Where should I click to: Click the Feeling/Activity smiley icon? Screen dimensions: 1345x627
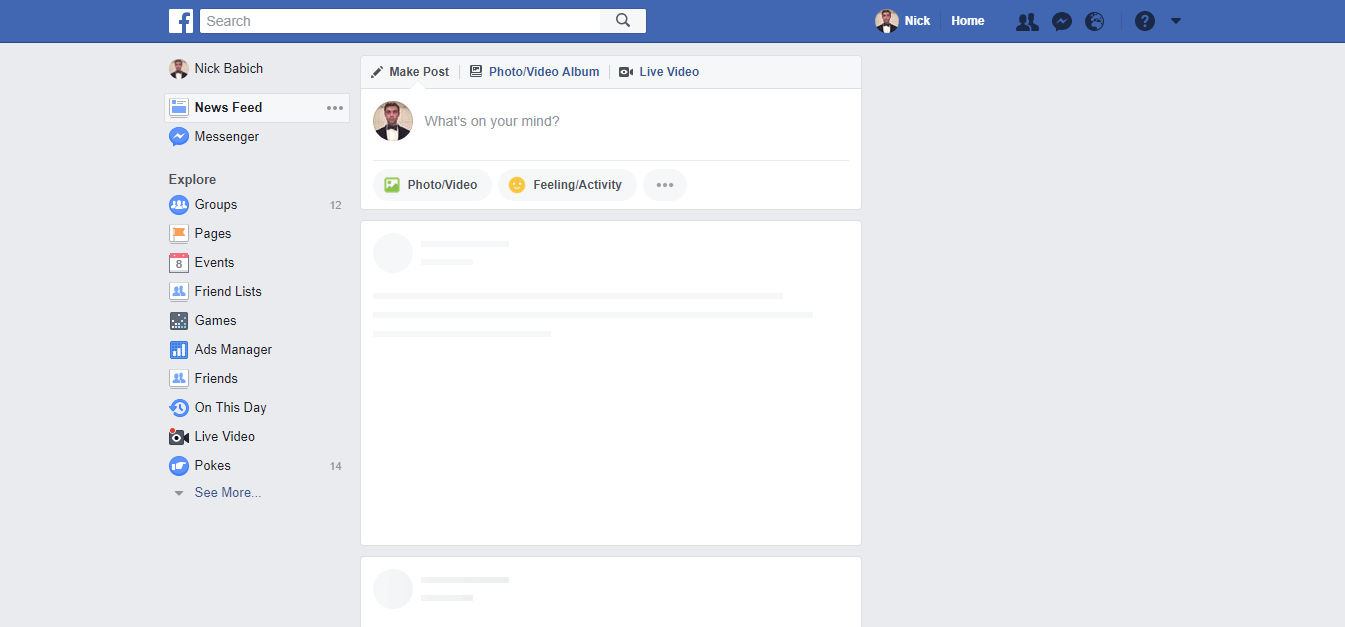[517, 185]
